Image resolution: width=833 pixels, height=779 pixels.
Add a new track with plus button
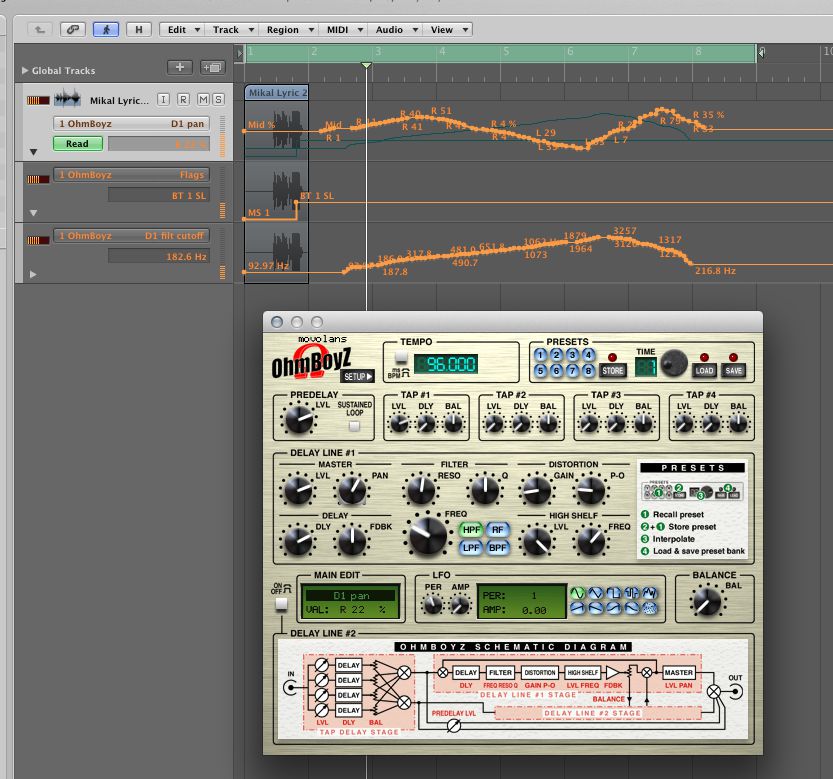180,67
